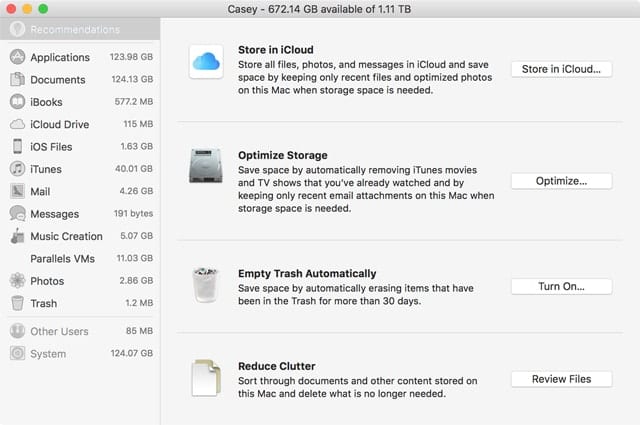Select the Messages speech bubble icon
The height and width of the screenshot is (425, 640).
point(18,214)
